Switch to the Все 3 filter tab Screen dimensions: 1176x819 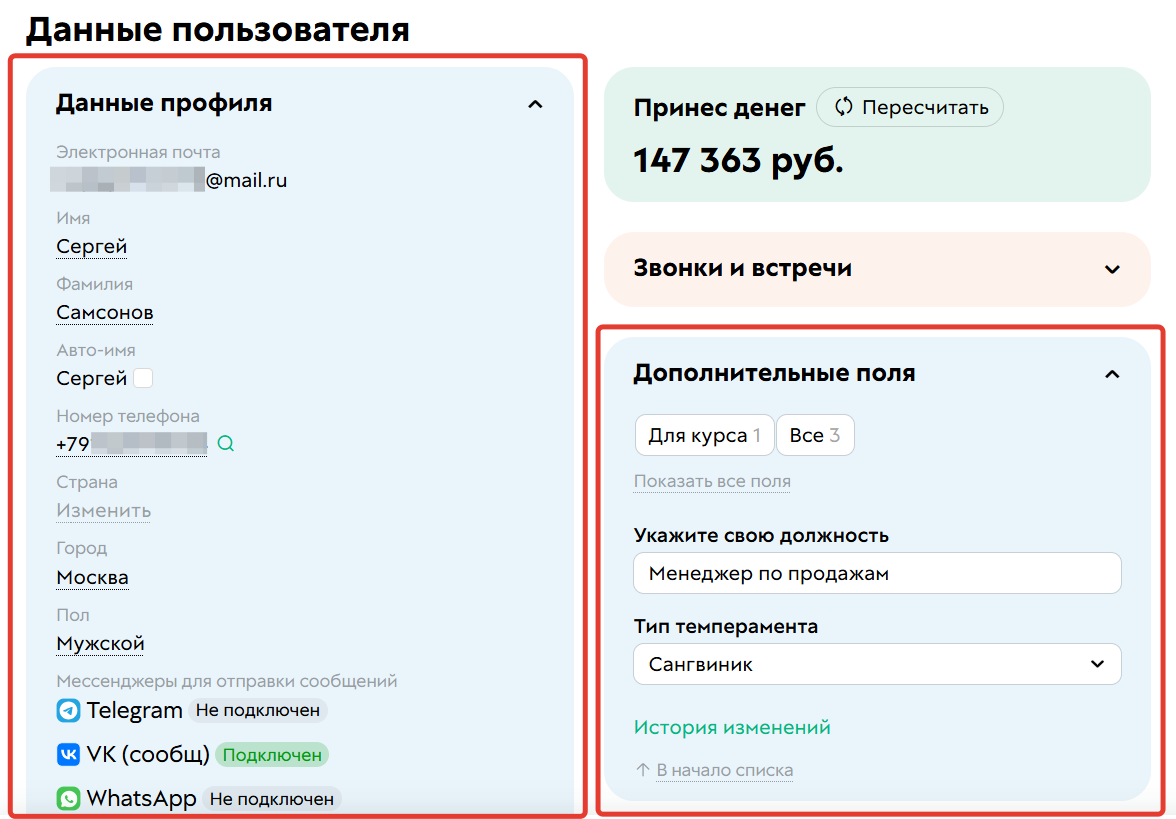click(815, 435)
